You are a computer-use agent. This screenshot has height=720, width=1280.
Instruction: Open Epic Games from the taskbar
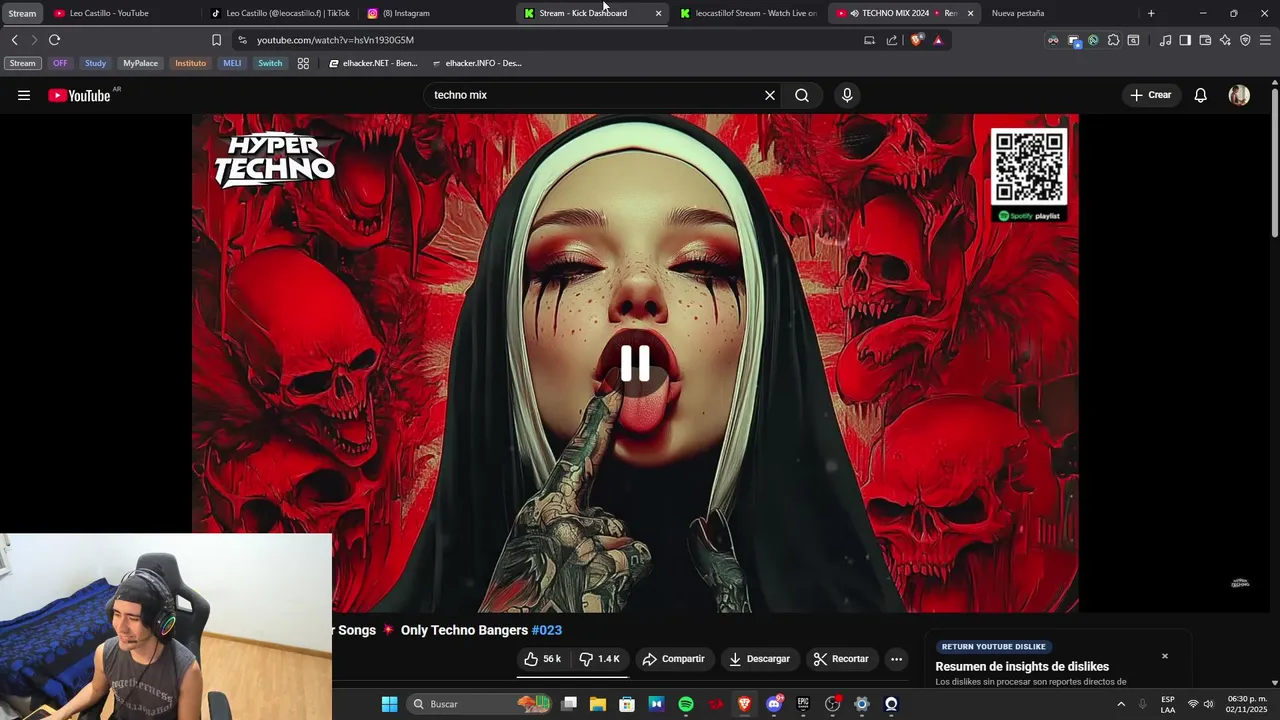[803, 704]
